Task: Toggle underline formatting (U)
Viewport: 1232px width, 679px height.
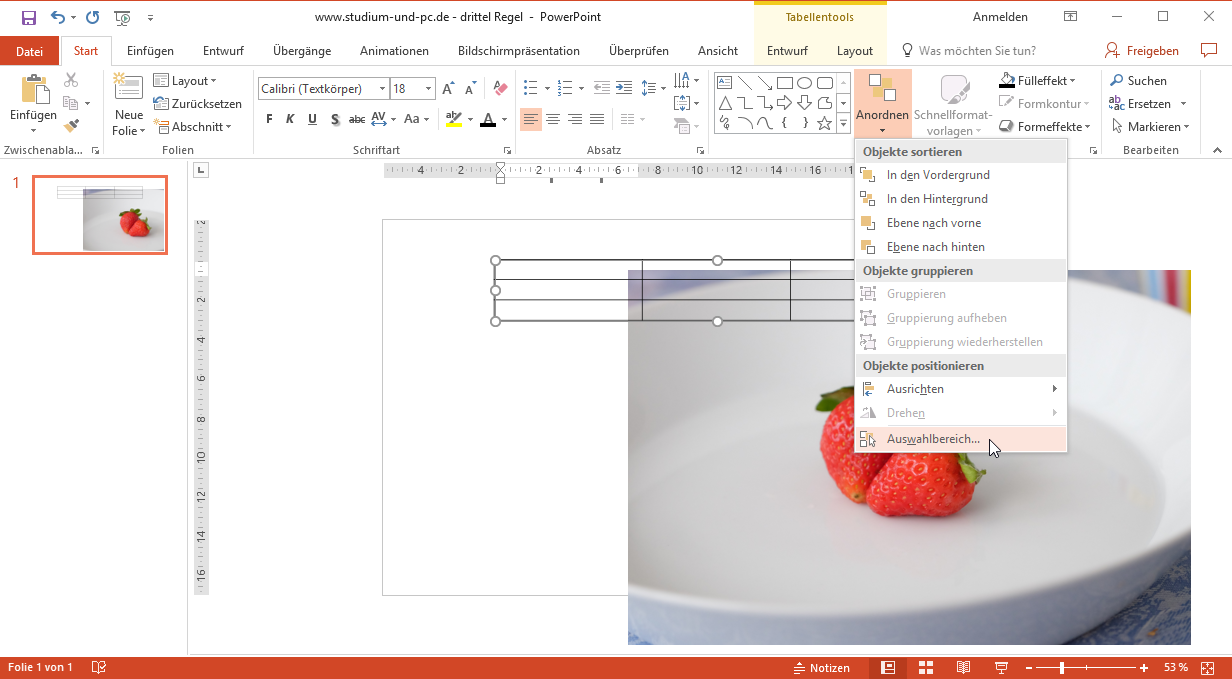Action: click(x=312, y=119)
